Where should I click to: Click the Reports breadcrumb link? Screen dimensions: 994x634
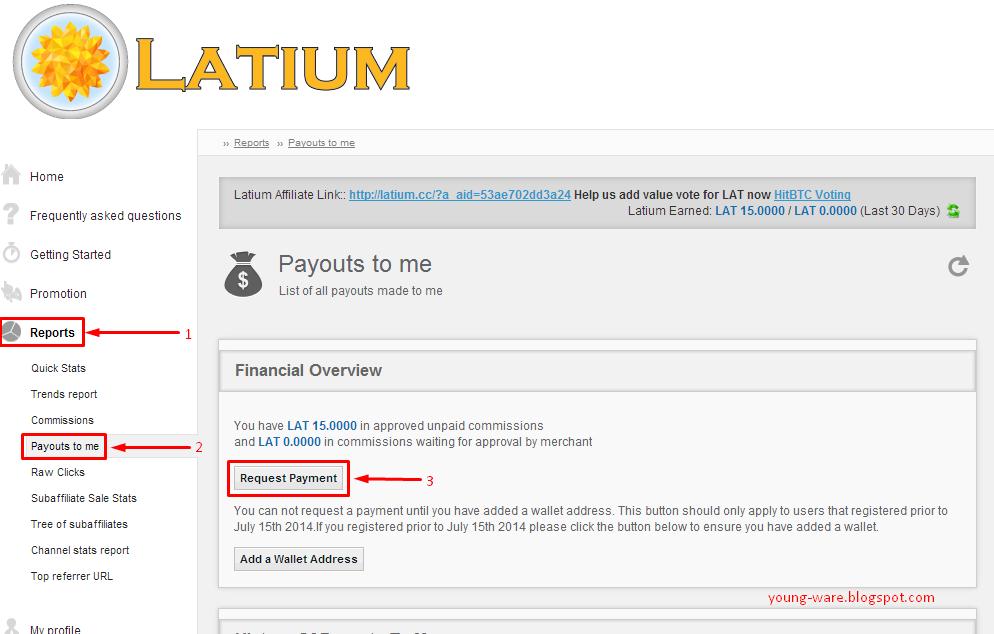click(252, 143)
